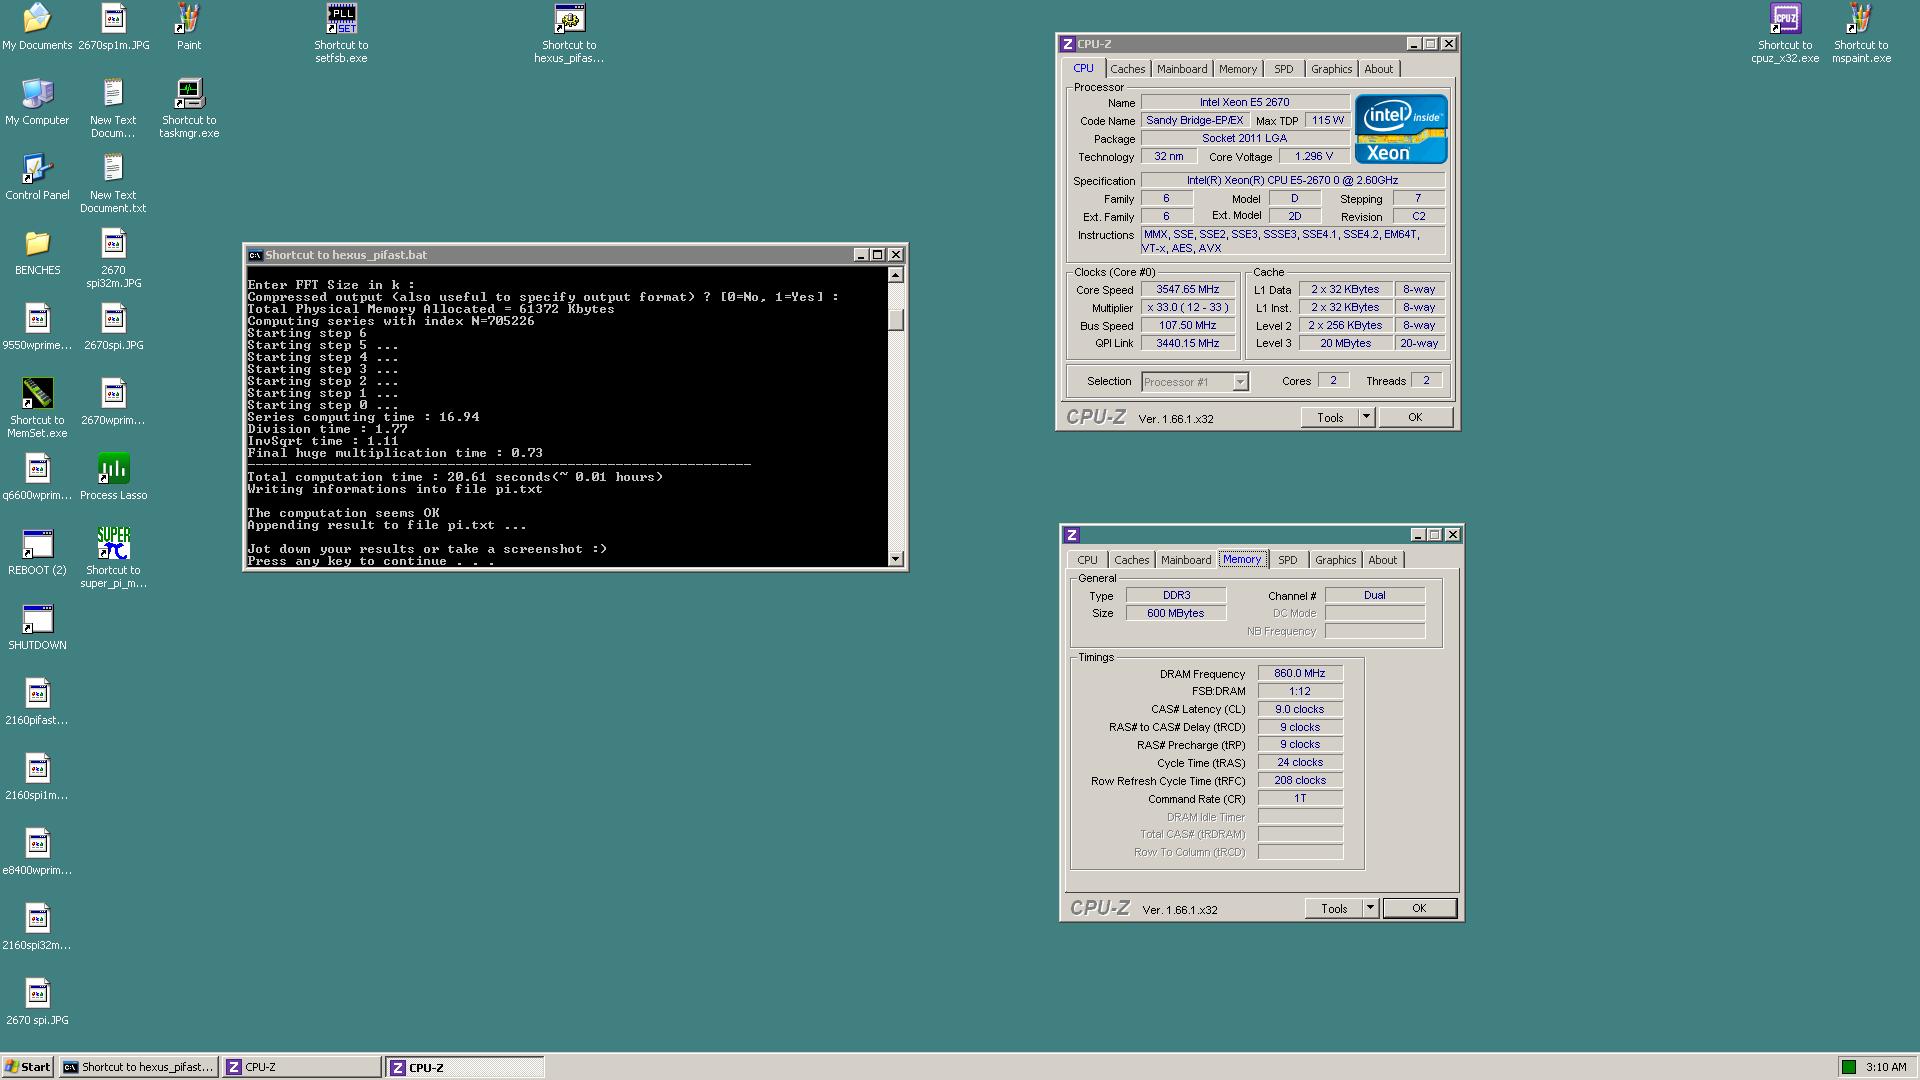The image size is (1920, 1080).
Task: Click DRAM Frequency value 860.0 MHz
Action: 1300,673
